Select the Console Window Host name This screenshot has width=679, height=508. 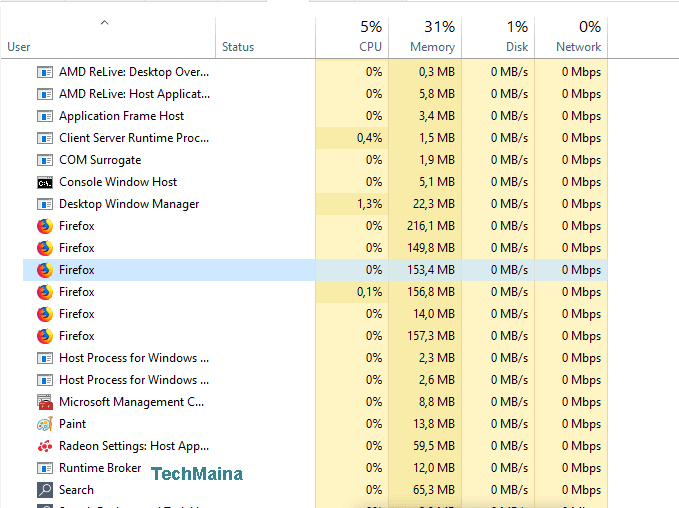[x=118, y=182]
